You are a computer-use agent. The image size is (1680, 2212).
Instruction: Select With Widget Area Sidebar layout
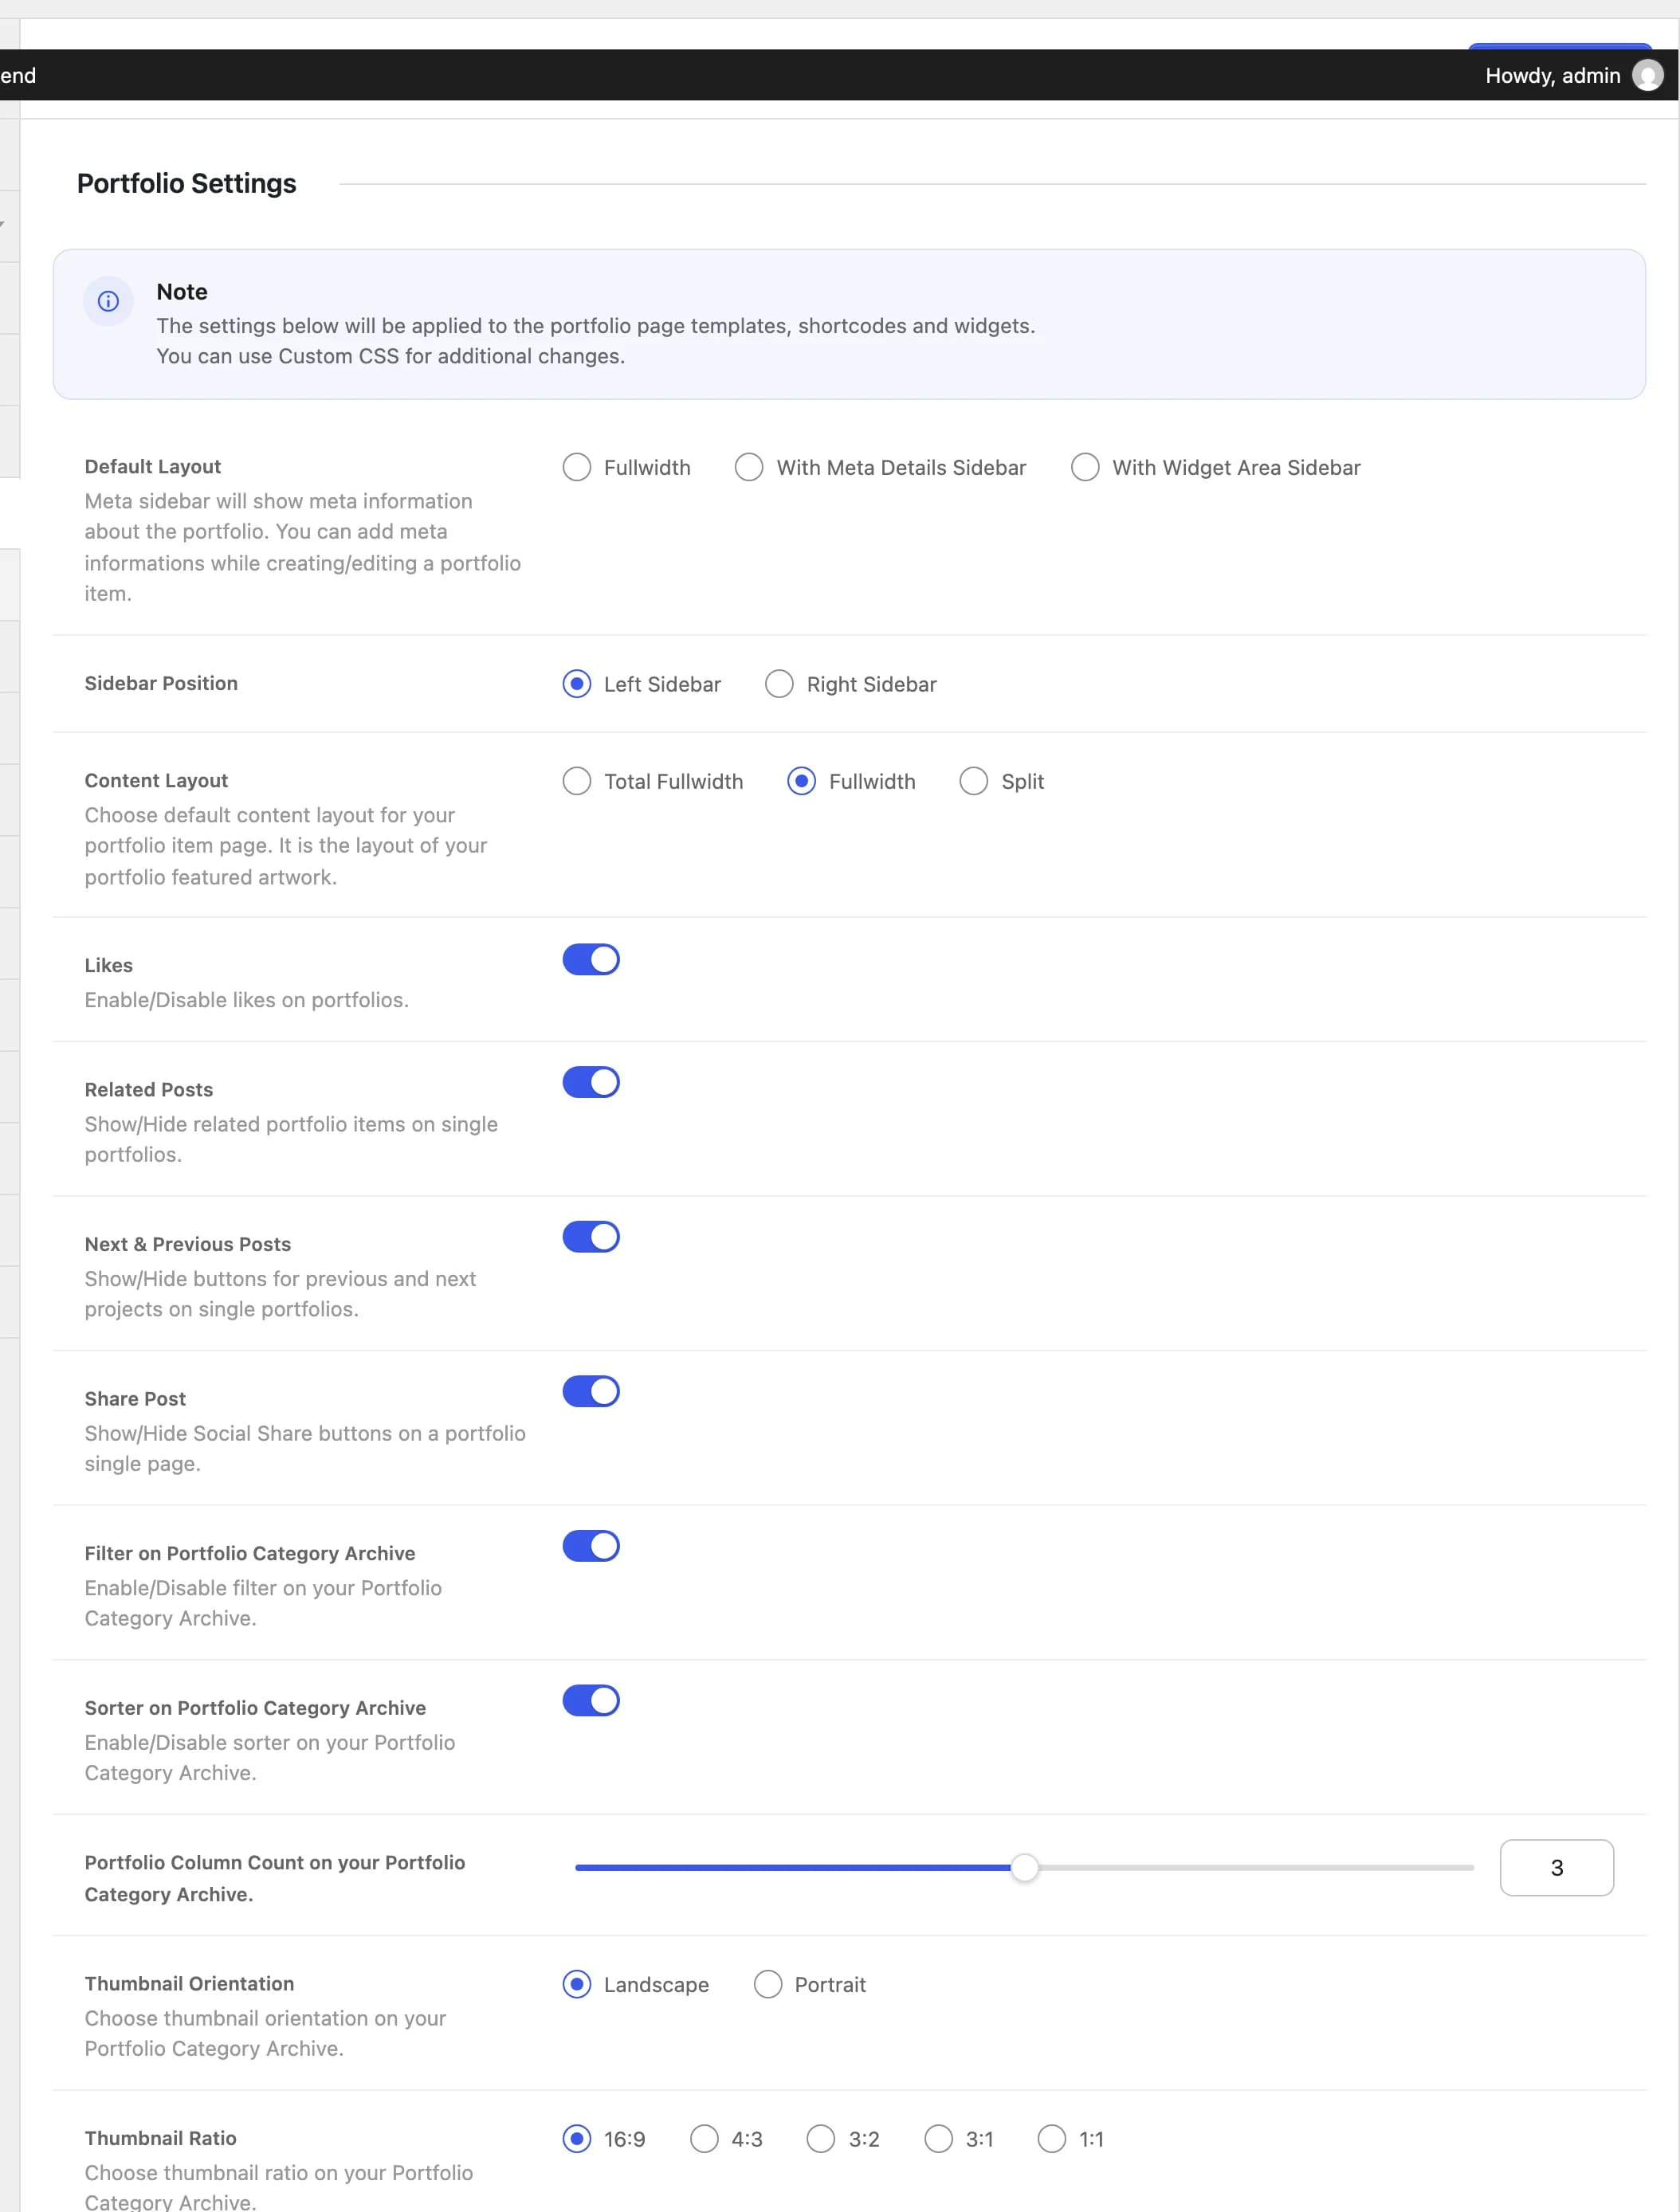point(1085,467)
